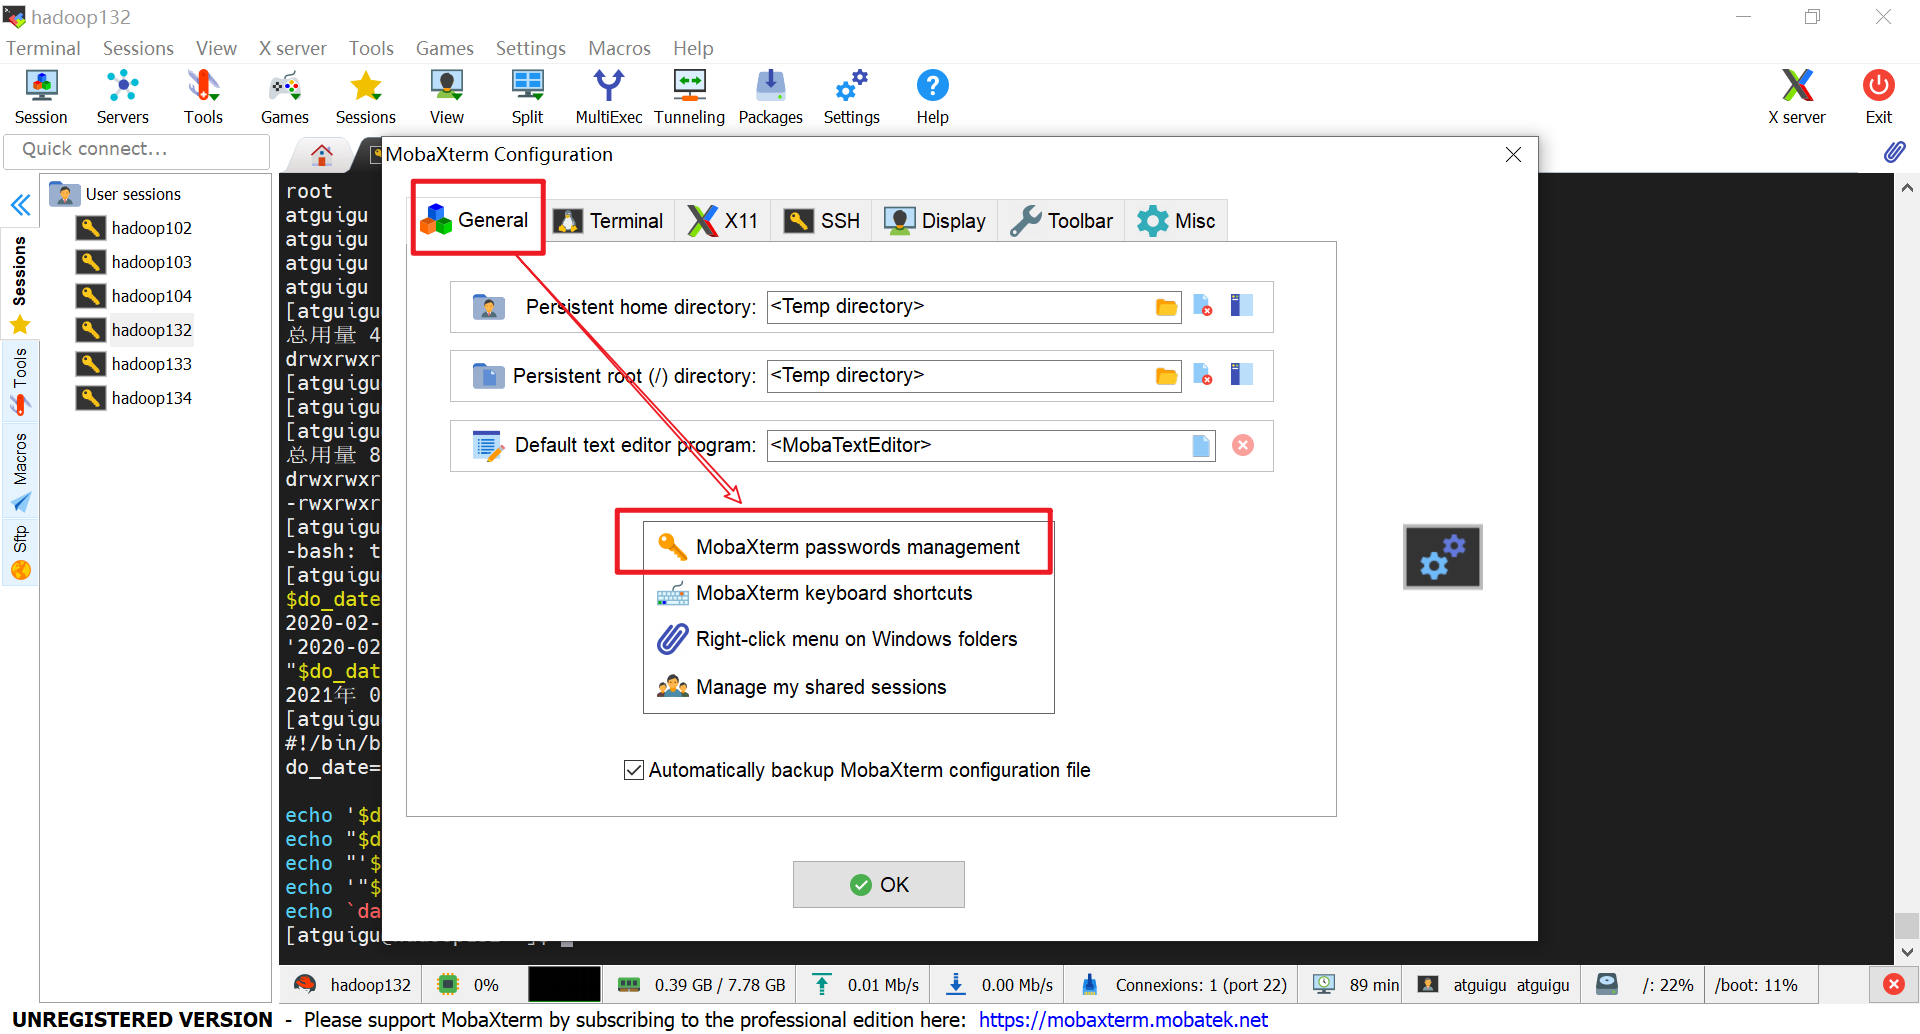Open the Macros side tab
Image resolution: width=1920 pixels, height=1034 pixels.
pyautogui.click(x=20, y=470)
